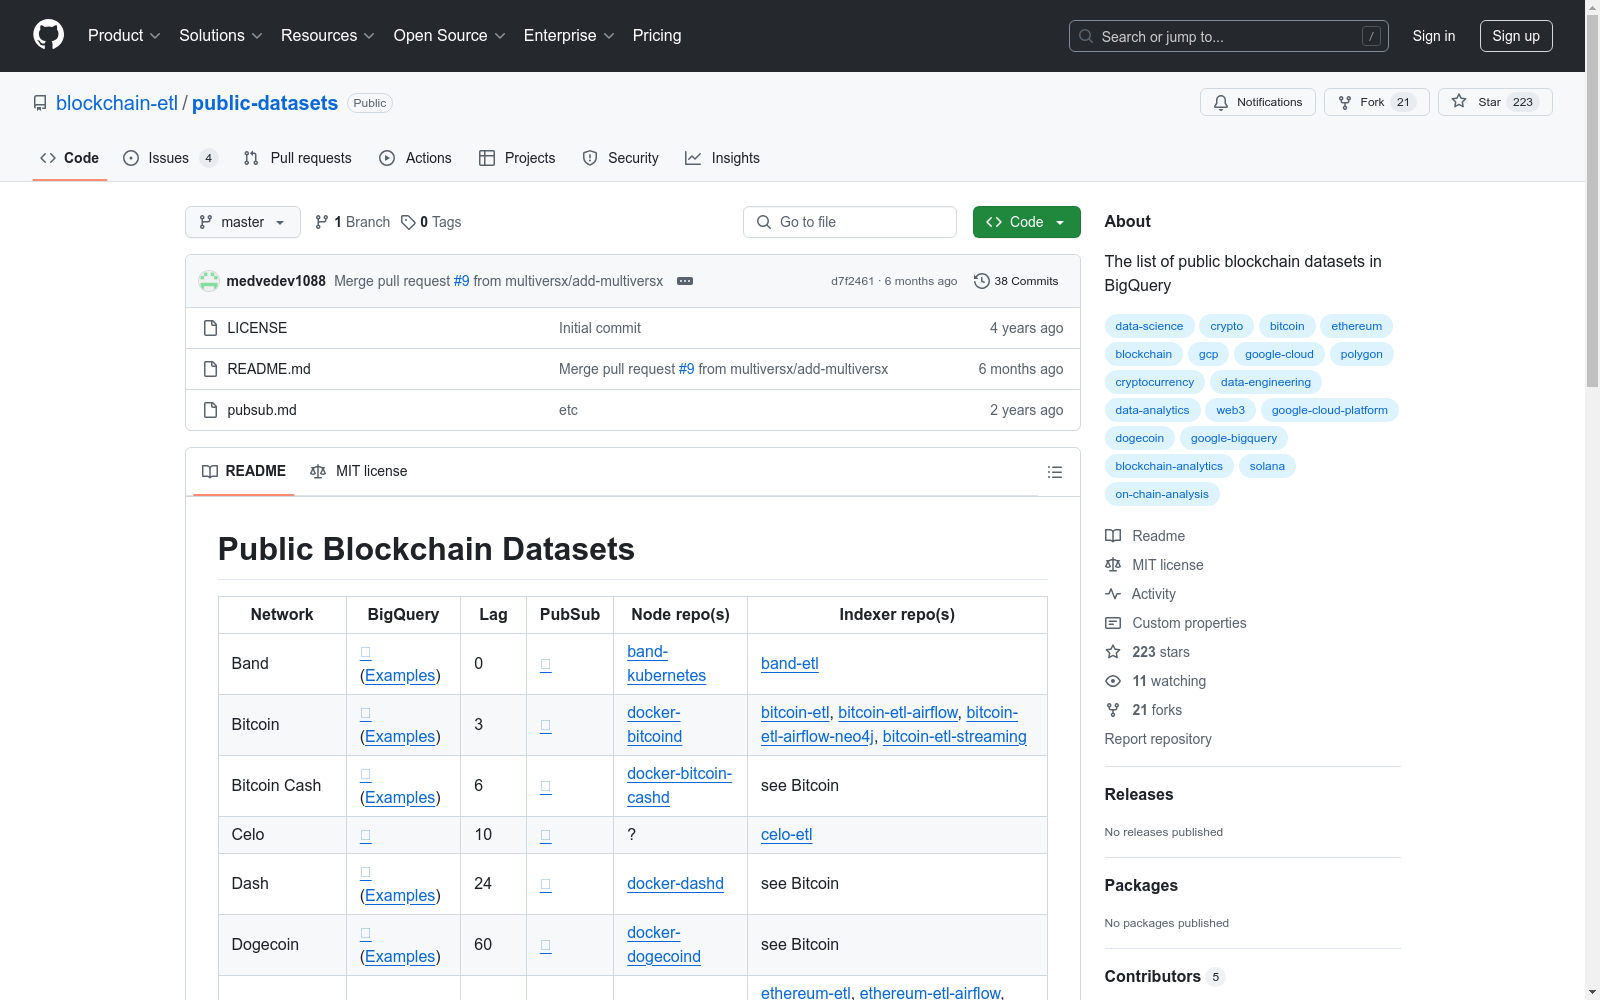Expand the Solutions menu
The width and height of the screenshot is (1600, 1000).
pyautogui.click(x=221, y=36)
